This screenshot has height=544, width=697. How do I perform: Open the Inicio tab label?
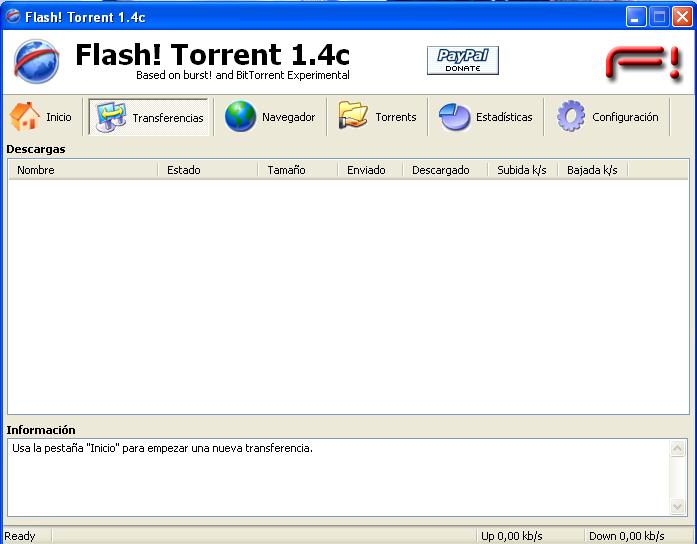point(59,117)
